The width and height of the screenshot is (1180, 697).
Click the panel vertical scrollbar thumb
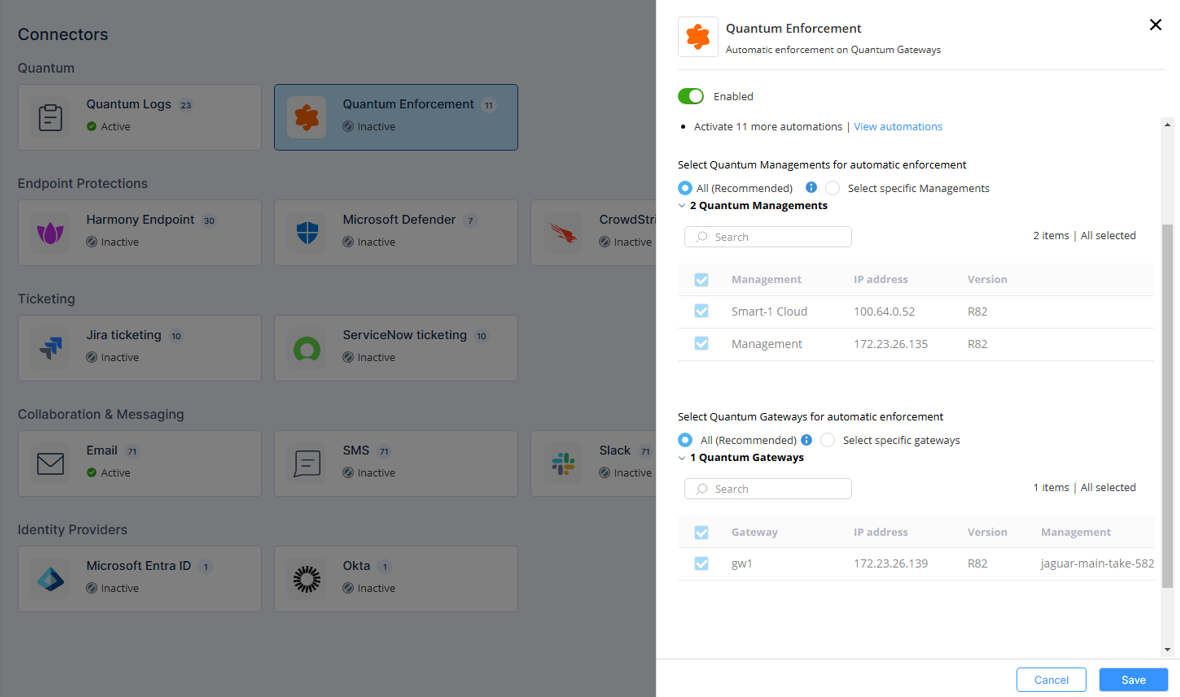[1167, 406]
